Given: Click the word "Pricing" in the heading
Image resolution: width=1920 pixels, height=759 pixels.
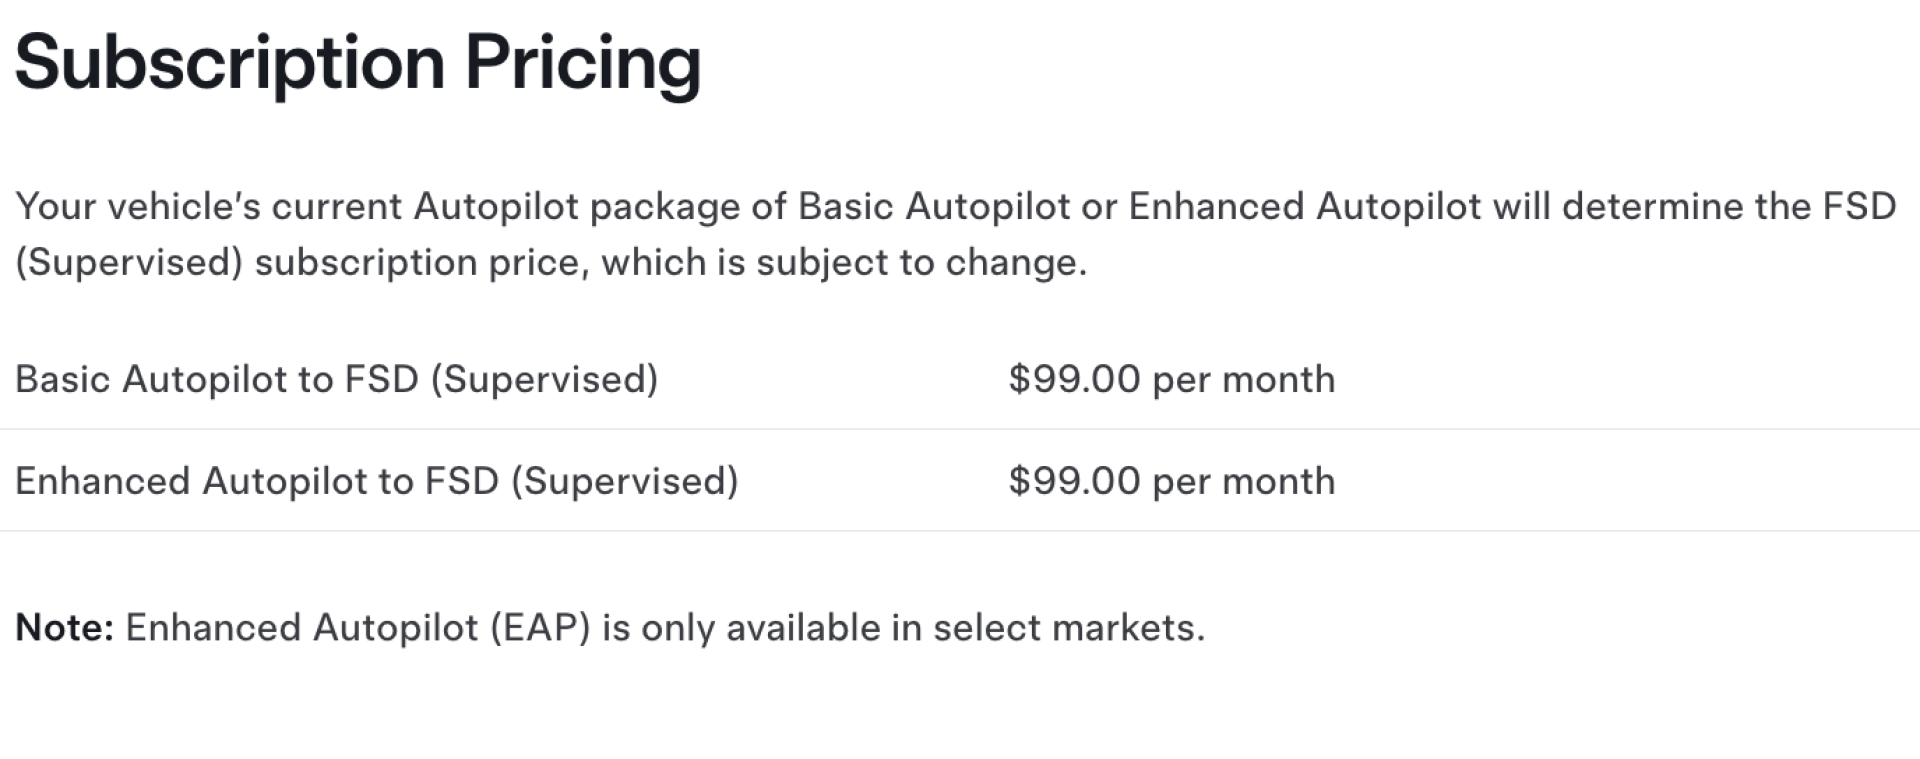Looking at the screenshot, I should point(582,62).
